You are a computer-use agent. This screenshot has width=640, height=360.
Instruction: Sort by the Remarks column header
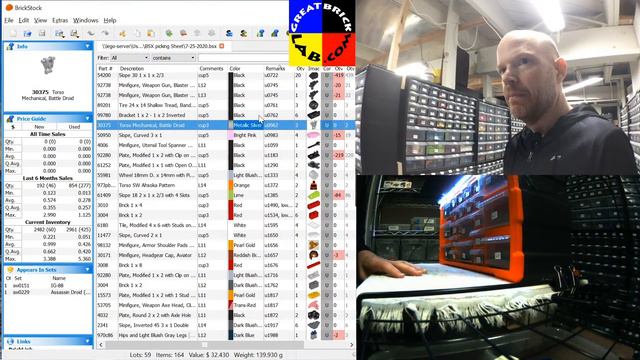click(279, 69)
